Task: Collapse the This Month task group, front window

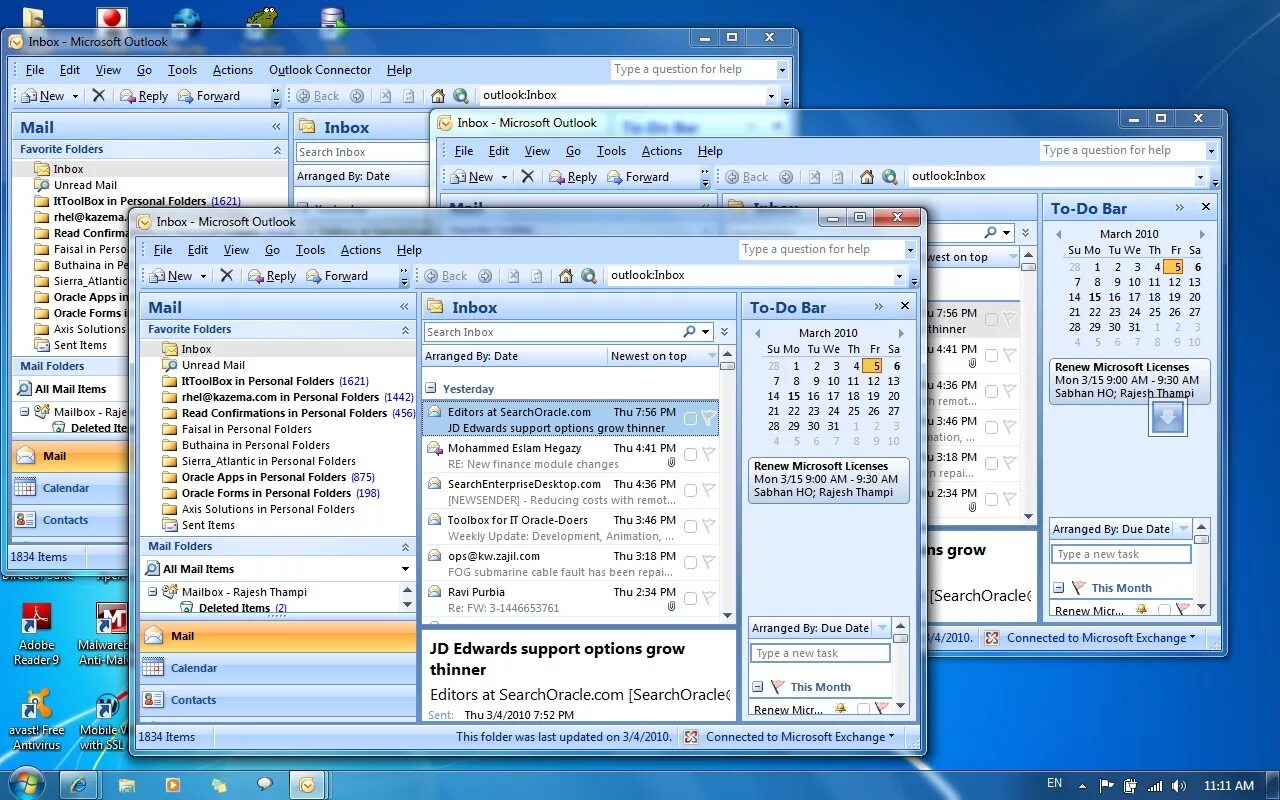Action: pyautogui.click(x=758, y=687)
